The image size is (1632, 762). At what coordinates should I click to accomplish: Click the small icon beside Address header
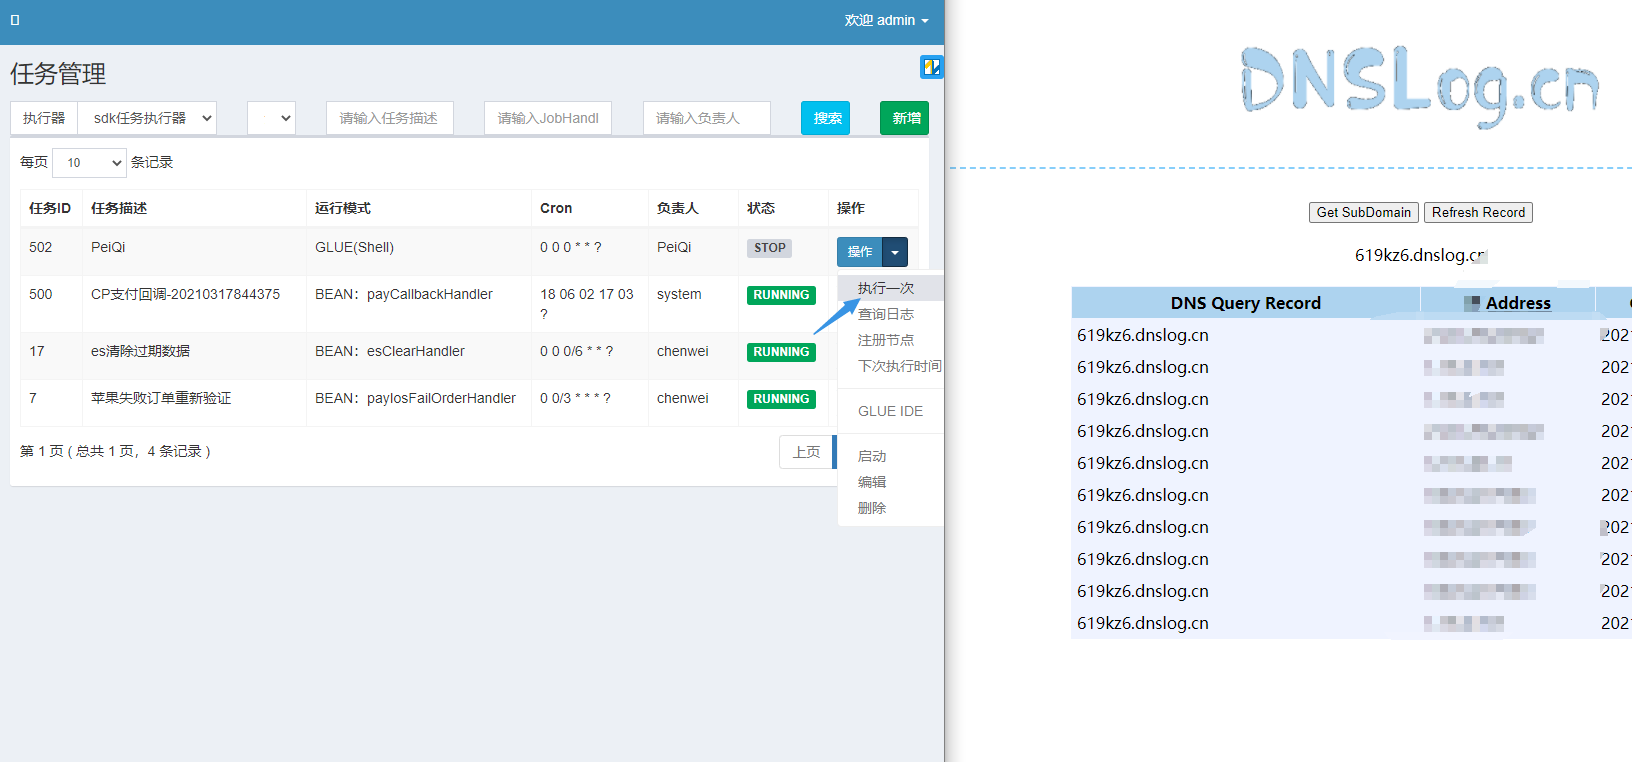(1472, 303)
